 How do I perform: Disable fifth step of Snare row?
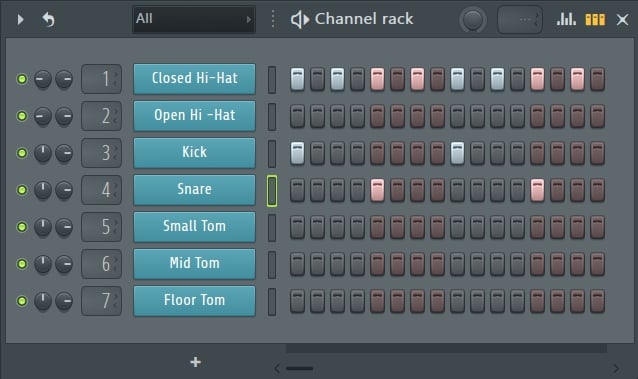point(377,190)
